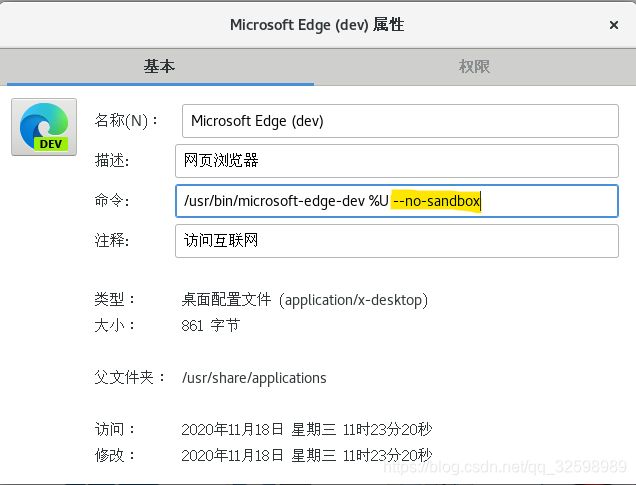Switch to the 权限 tab
Image resolution: width=636 pixels, height=485 pixels.
point(474,67)
